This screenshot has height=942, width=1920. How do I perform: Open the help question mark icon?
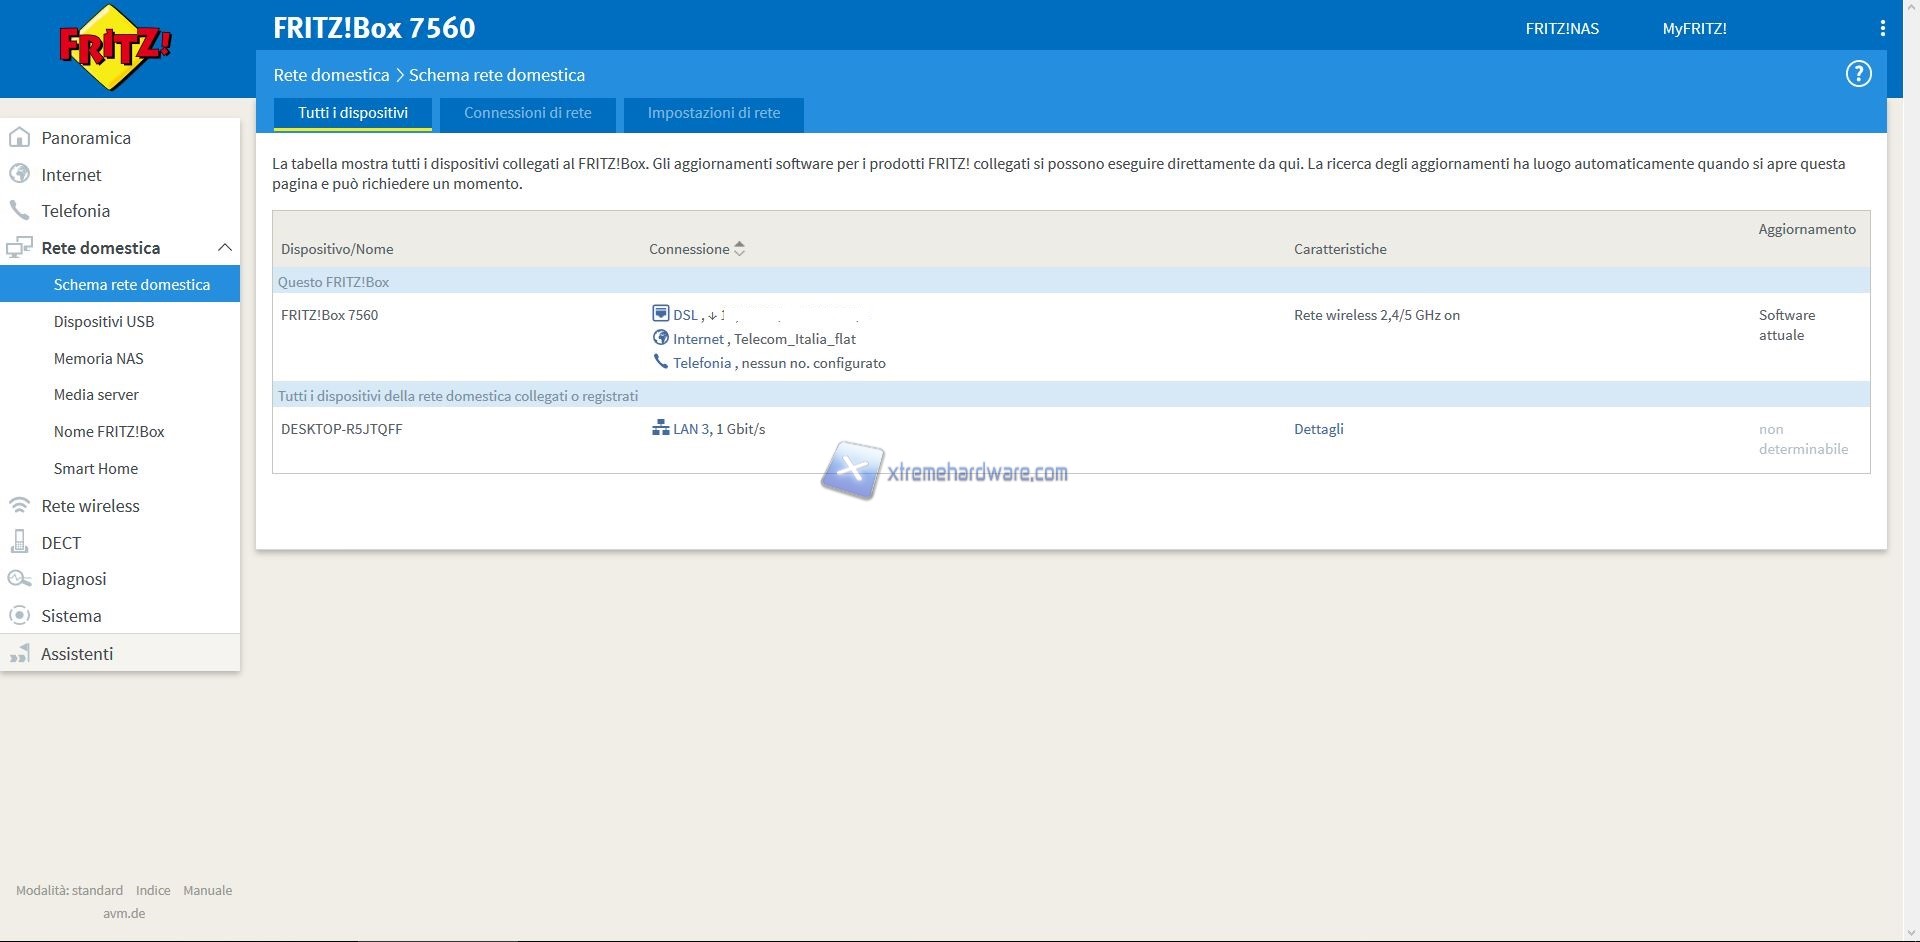(x=1858, y=74)
